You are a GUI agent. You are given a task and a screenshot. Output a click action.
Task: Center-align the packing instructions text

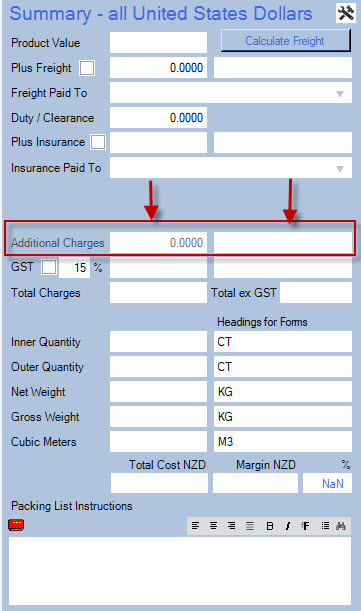click(213, 526)
